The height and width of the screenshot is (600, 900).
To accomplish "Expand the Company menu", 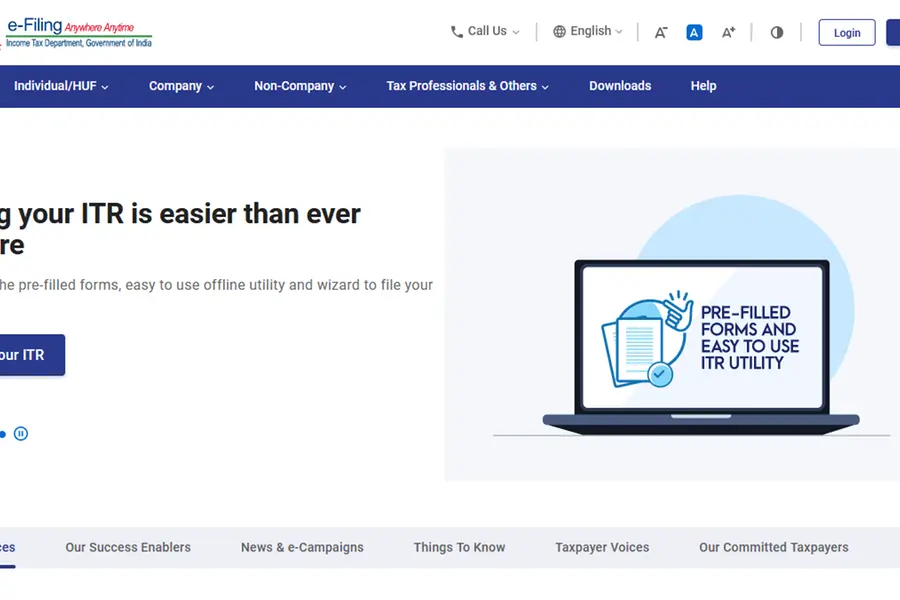I will [181, 86].
